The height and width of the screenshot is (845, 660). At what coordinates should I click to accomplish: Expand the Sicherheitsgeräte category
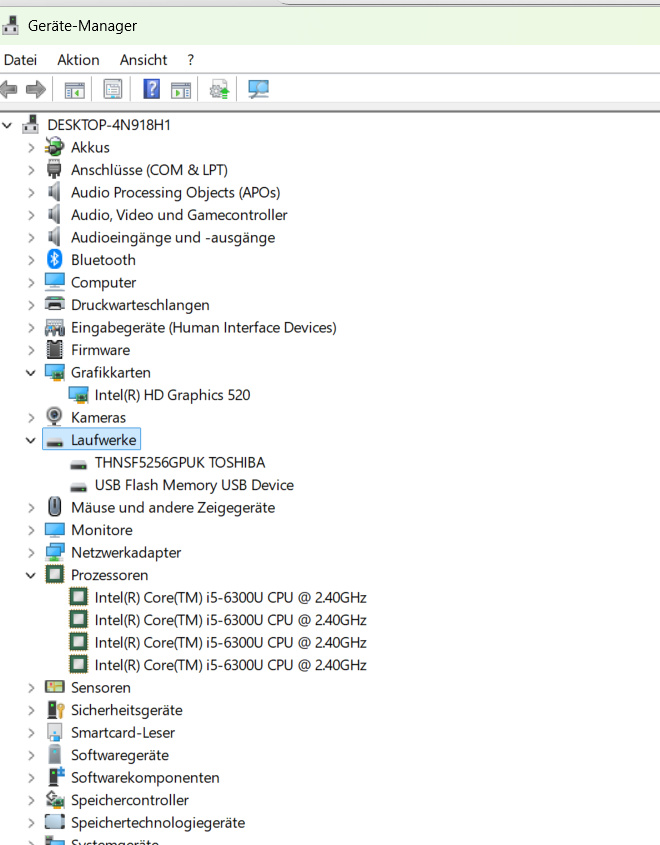tap(31, 710)
